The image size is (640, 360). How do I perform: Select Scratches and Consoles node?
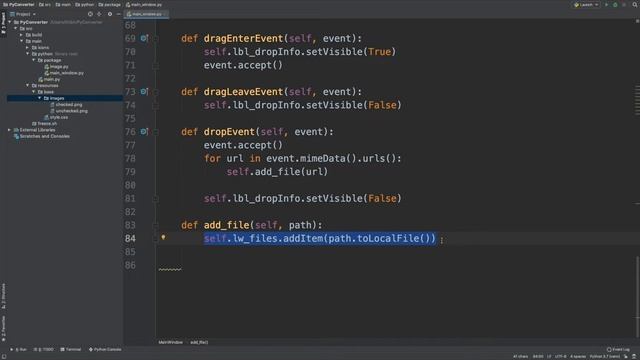tap(42, 136)
